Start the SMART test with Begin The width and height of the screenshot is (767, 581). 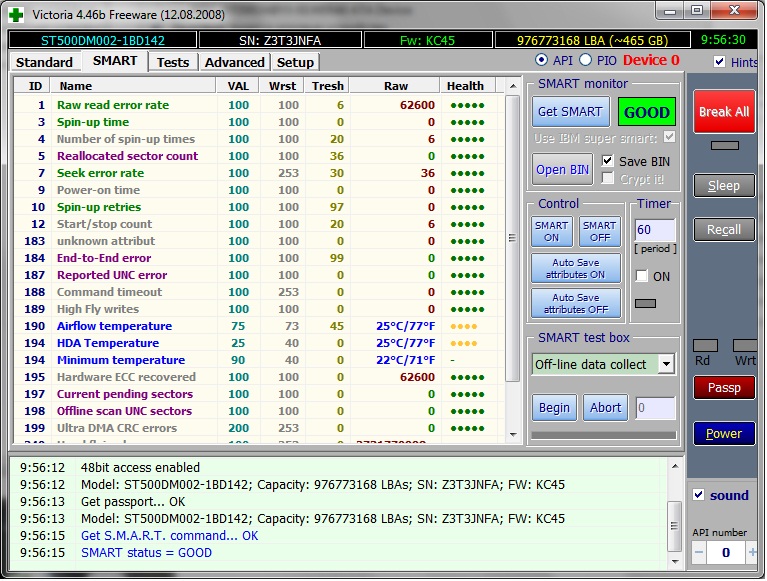[554, 407]
